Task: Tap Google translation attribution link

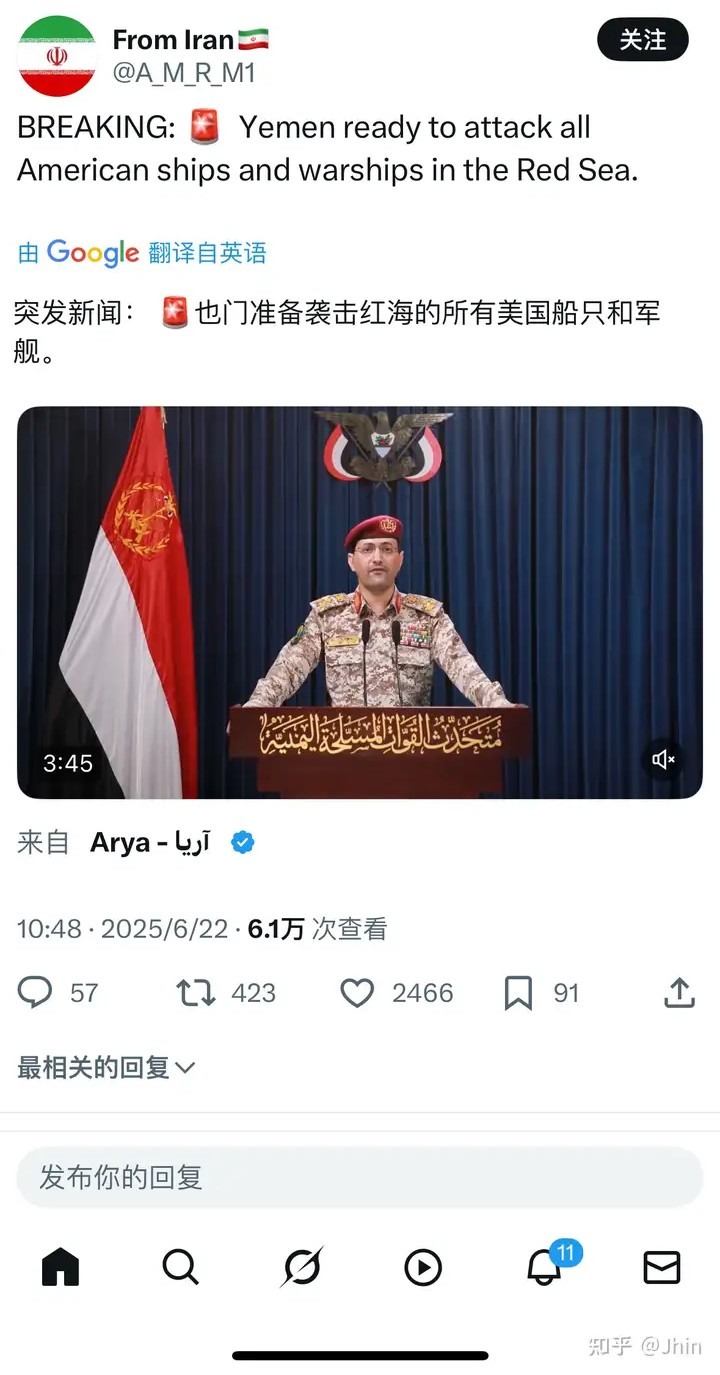Action: tap(142, 252)
